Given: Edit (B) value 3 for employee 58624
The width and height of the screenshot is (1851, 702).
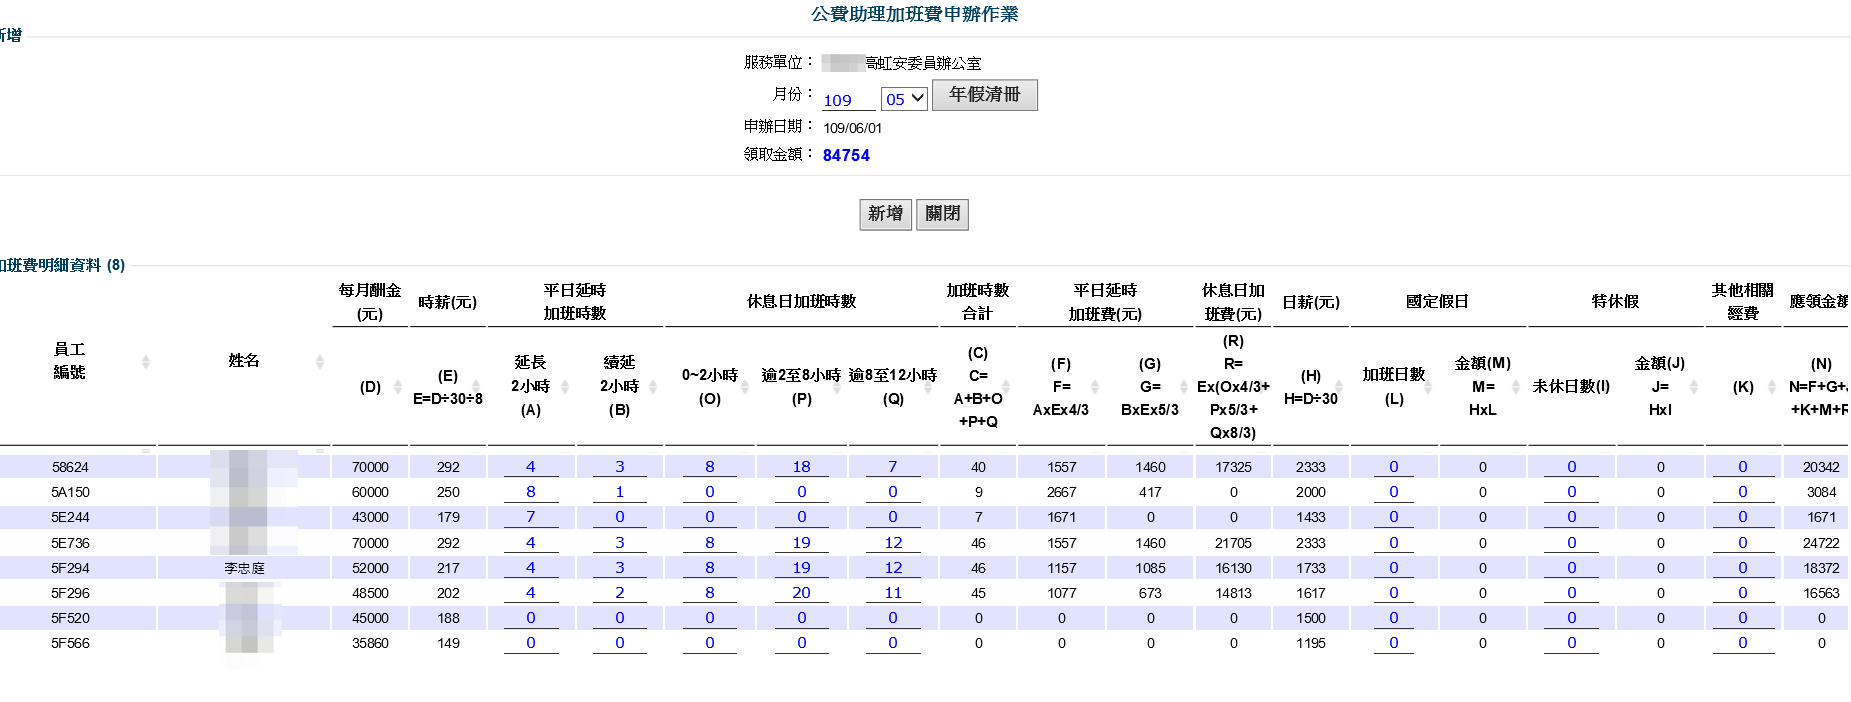Looking at the screenshot, I should click(x=620, y=467).
